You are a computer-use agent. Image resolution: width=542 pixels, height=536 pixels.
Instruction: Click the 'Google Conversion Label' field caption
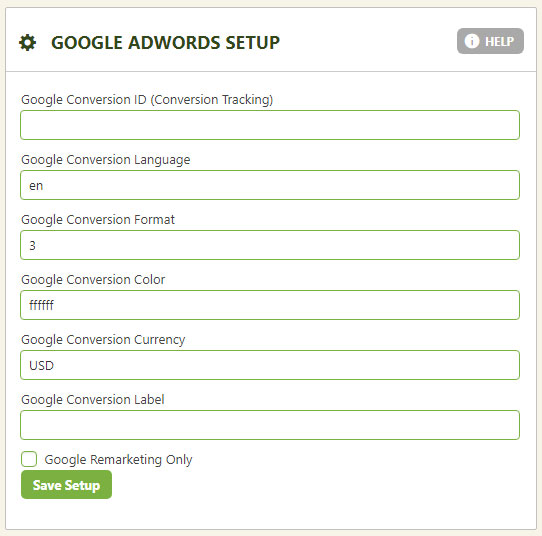tap(93, 400)
